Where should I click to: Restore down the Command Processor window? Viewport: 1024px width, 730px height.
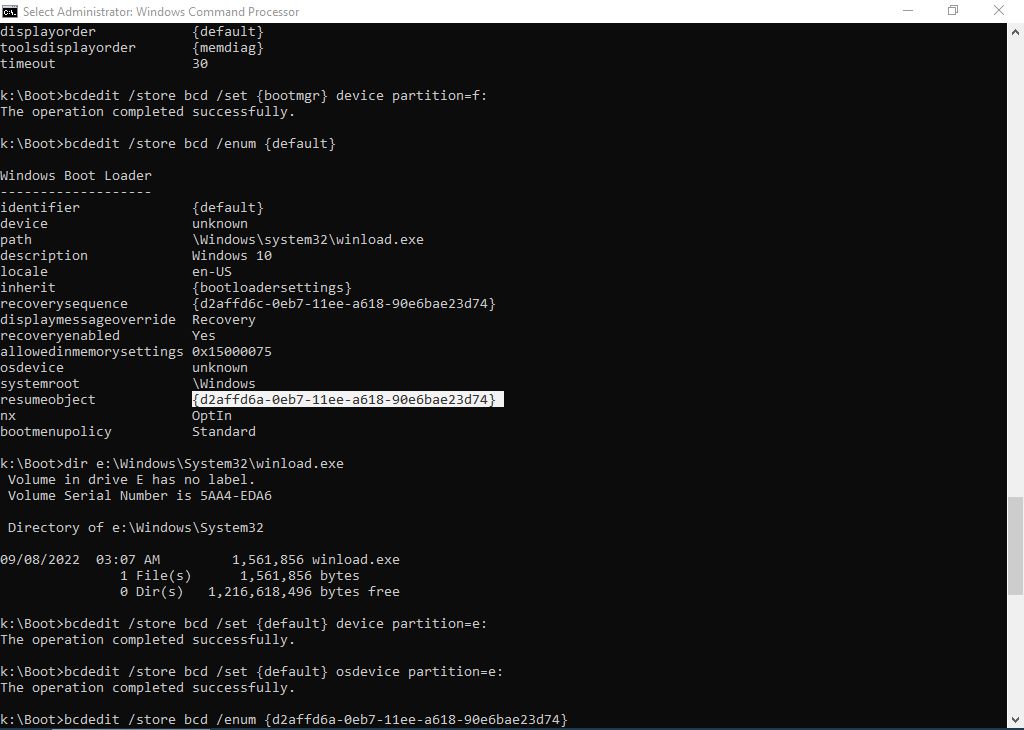[952, 11]
